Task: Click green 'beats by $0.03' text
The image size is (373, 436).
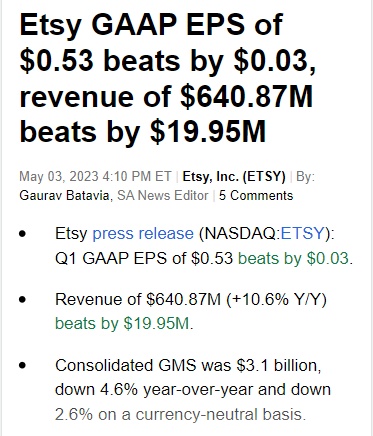Action: click(293, 258)
